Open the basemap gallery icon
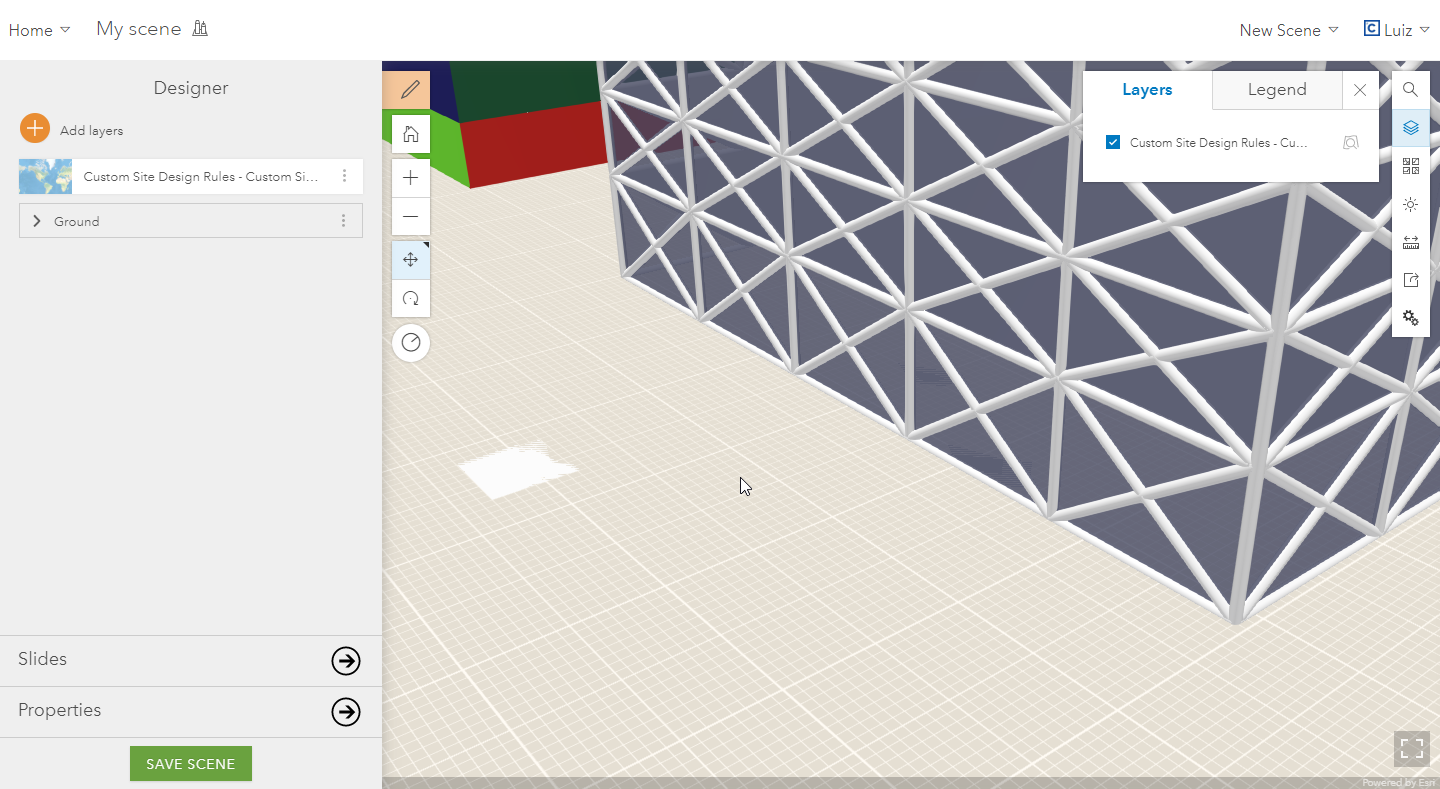 pos(1410,166)
